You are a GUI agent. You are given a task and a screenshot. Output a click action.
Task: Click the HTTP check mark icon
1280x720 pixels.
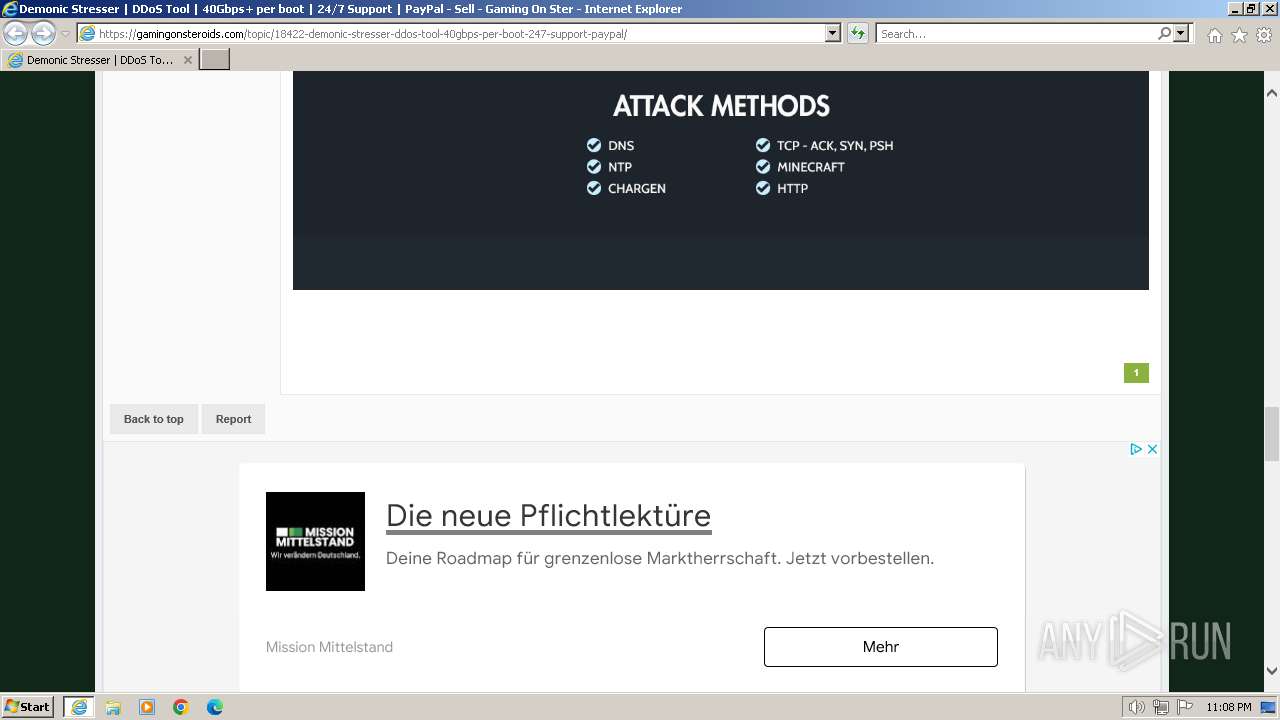pos(763,188)
